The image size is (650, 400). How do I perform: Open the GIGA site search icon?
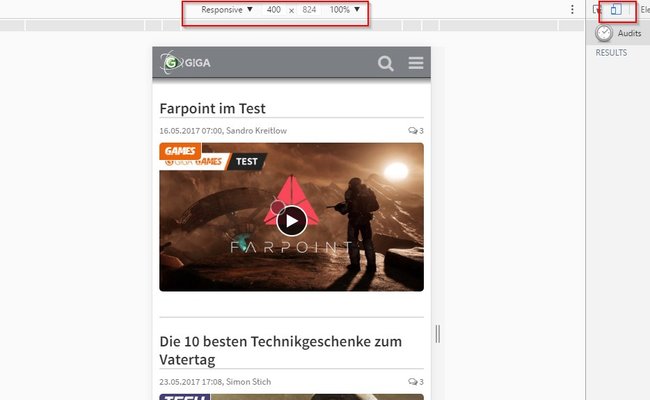click(x=386, y=63)
